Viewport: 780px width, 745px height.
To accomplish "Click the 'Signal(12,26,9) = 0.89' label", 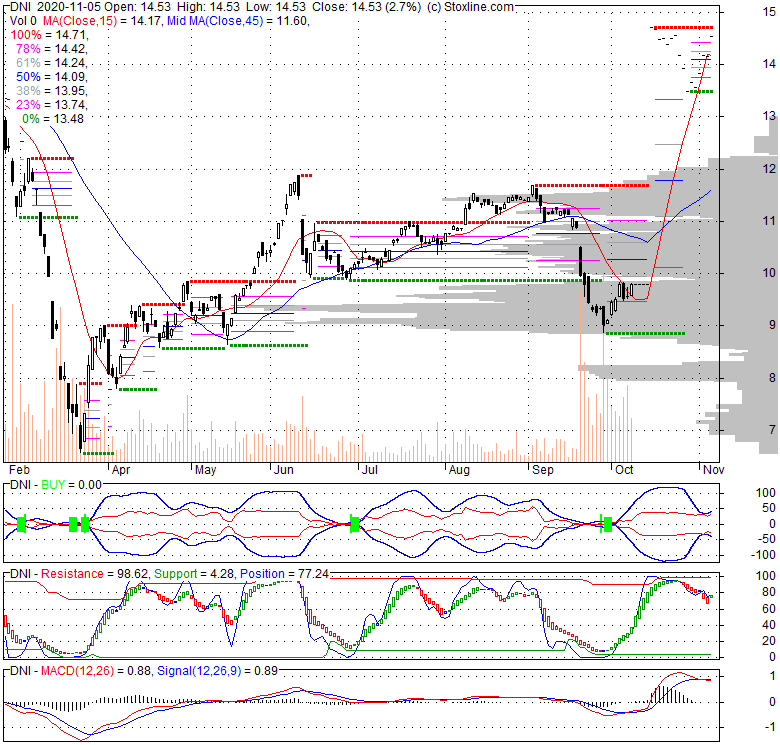I will coord(217,671).
